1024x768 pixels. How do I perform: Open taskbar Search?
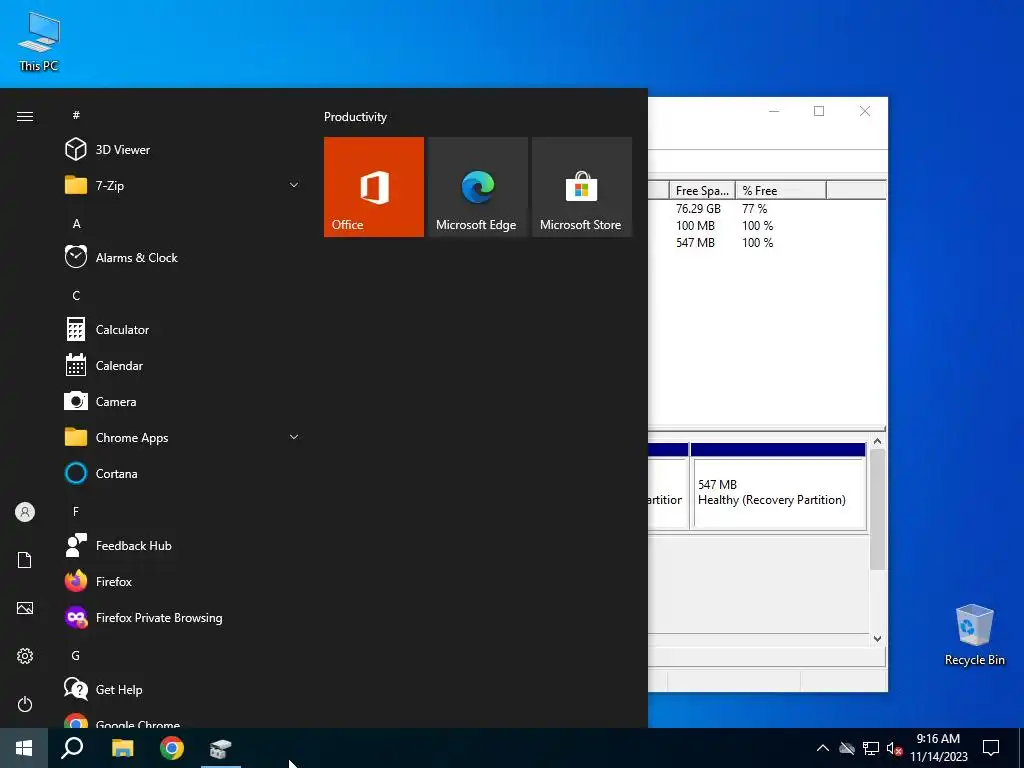[72, 748]
